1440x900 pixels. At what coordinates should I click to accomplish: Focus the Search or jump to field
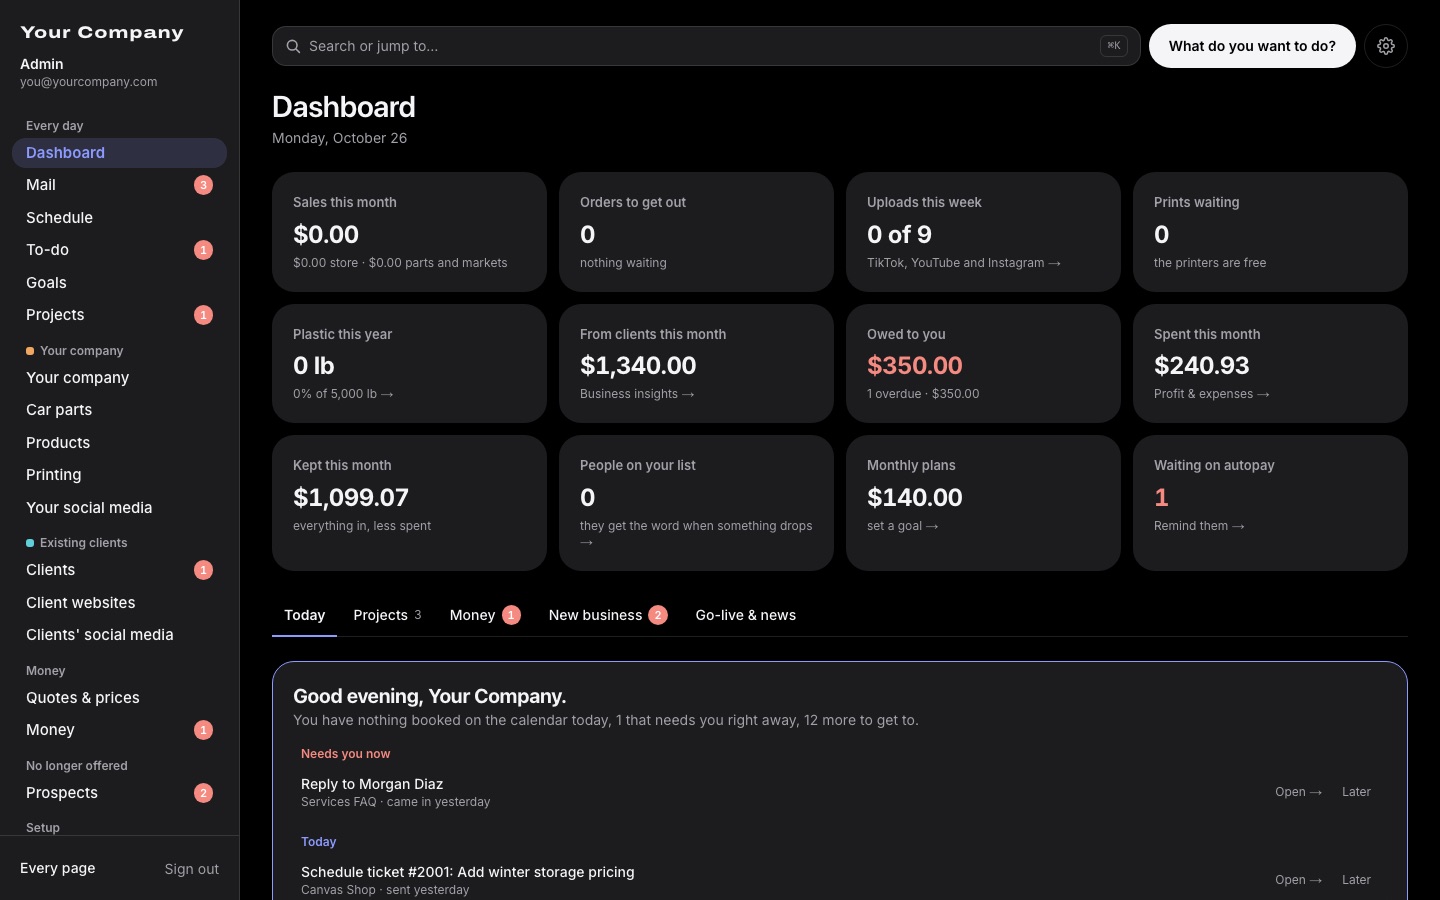coord(706,46)
